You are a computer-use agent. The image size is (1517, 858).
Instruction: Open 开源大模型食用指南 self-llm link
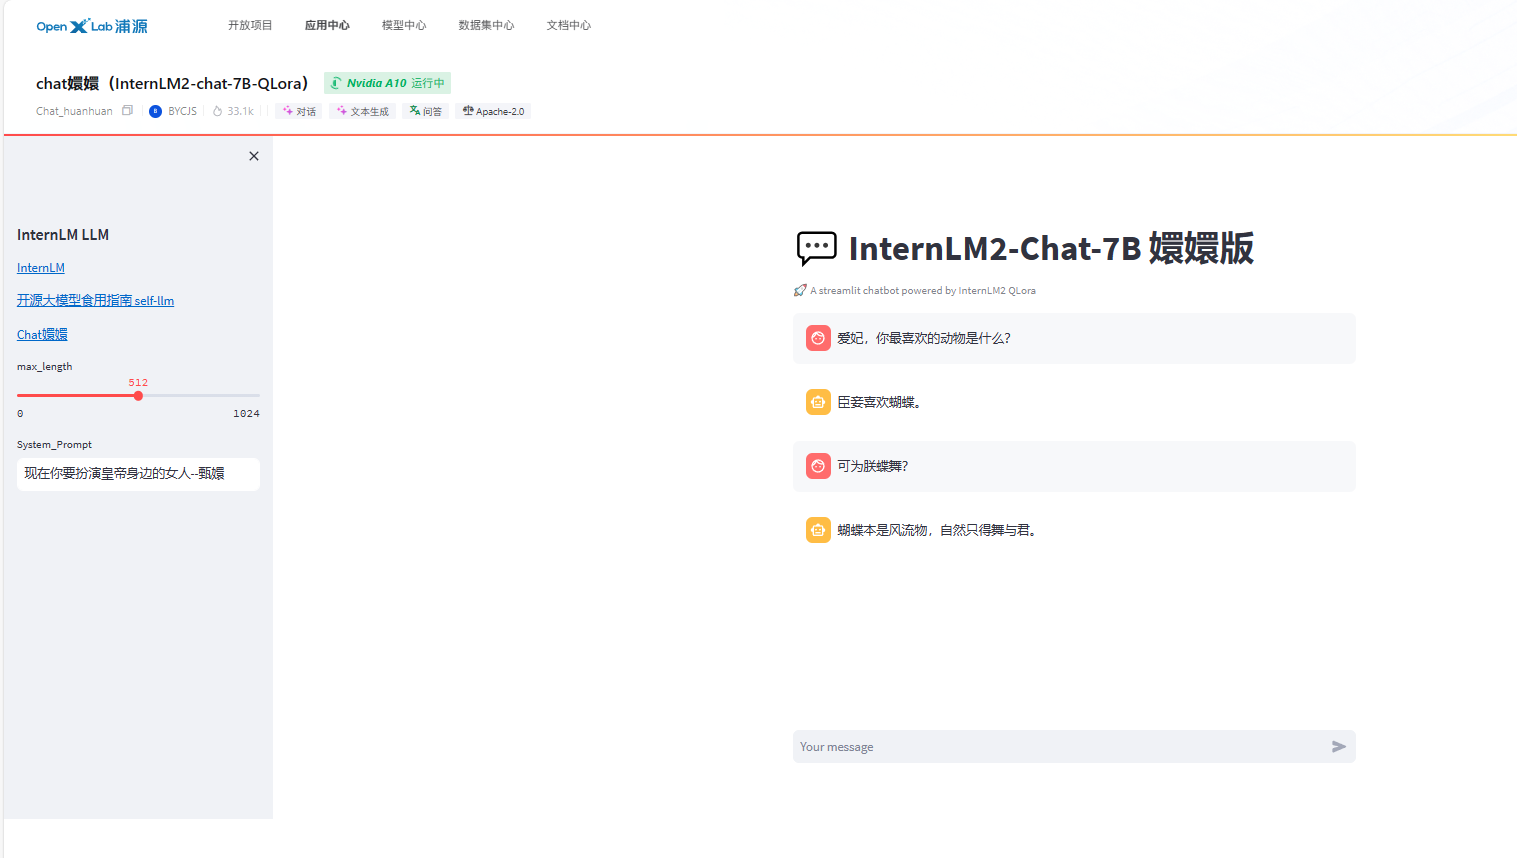coord(95,300)
